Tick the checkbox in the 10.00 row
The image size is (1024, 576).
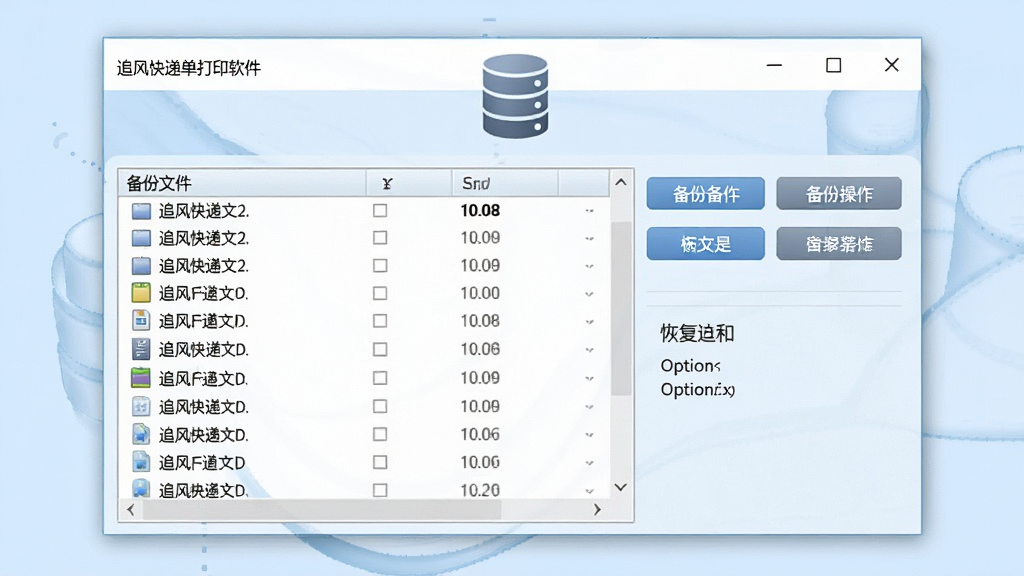[380, 293]
